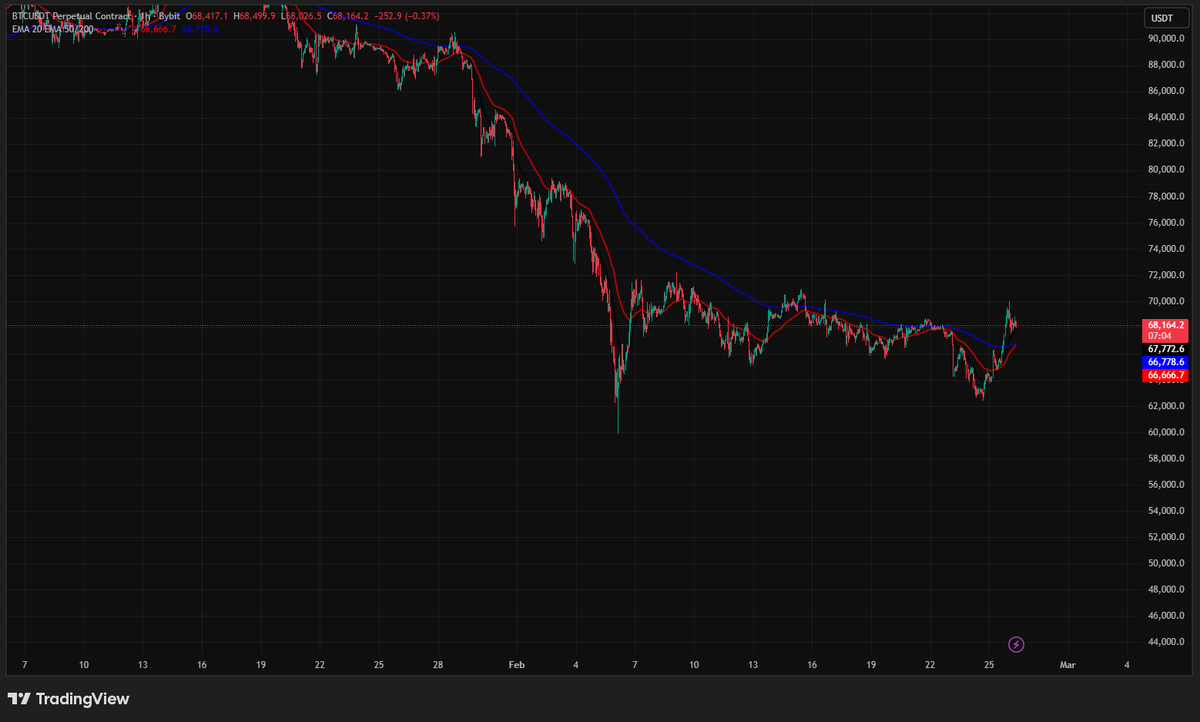Screen dimensions: 1200x722
Task: Click the 84,000.0 price axis label
Action: pos(1166,117)
